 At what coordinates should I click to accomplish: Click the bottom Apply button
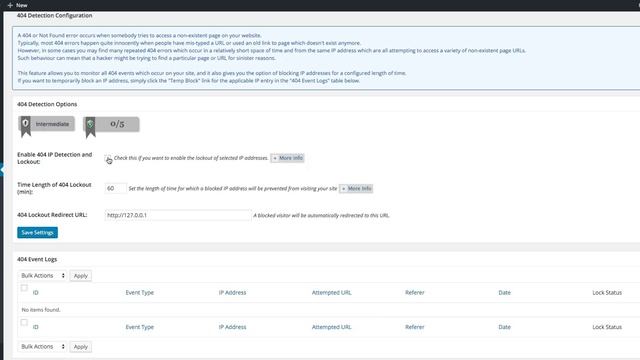click(80, 347)
